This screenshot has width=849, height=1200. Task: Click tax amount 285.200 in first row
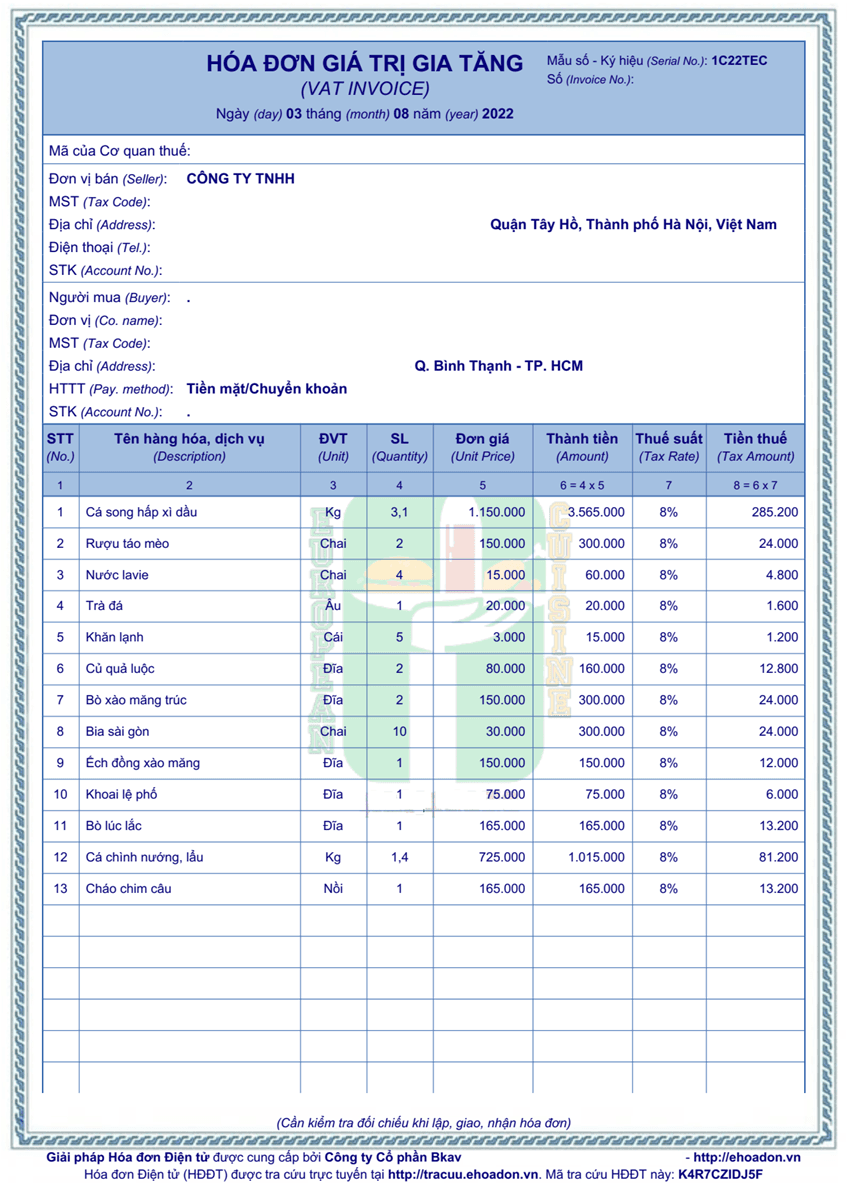point(774,512)
